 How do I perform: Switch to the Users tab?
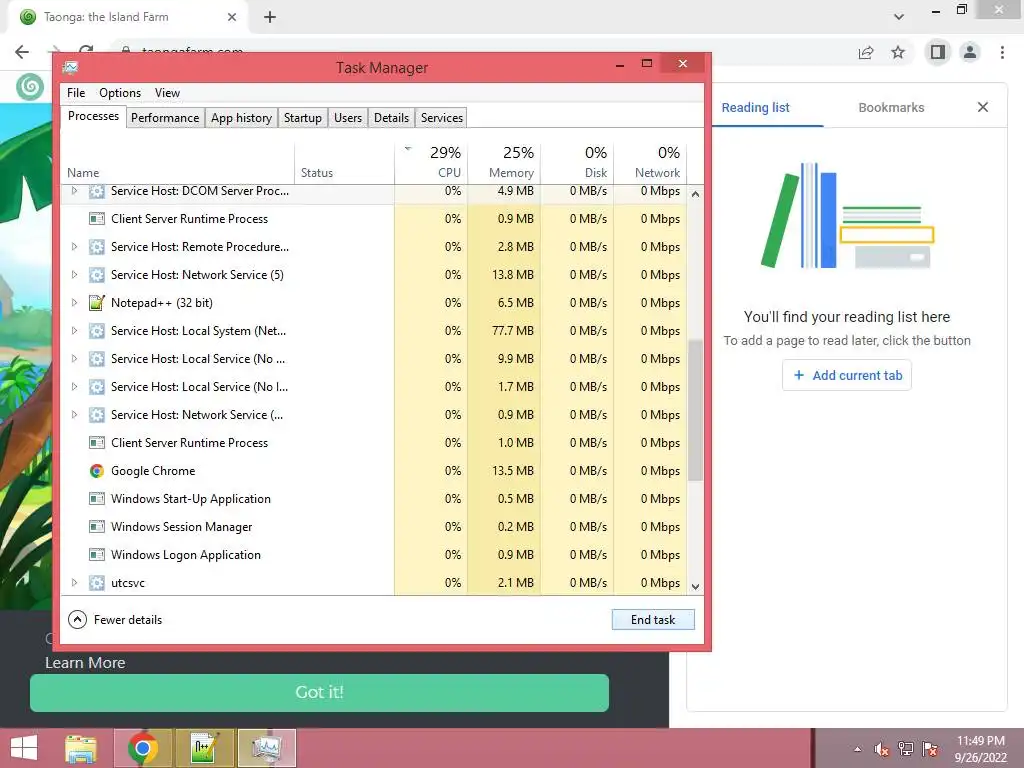click(x=348, y=118)
